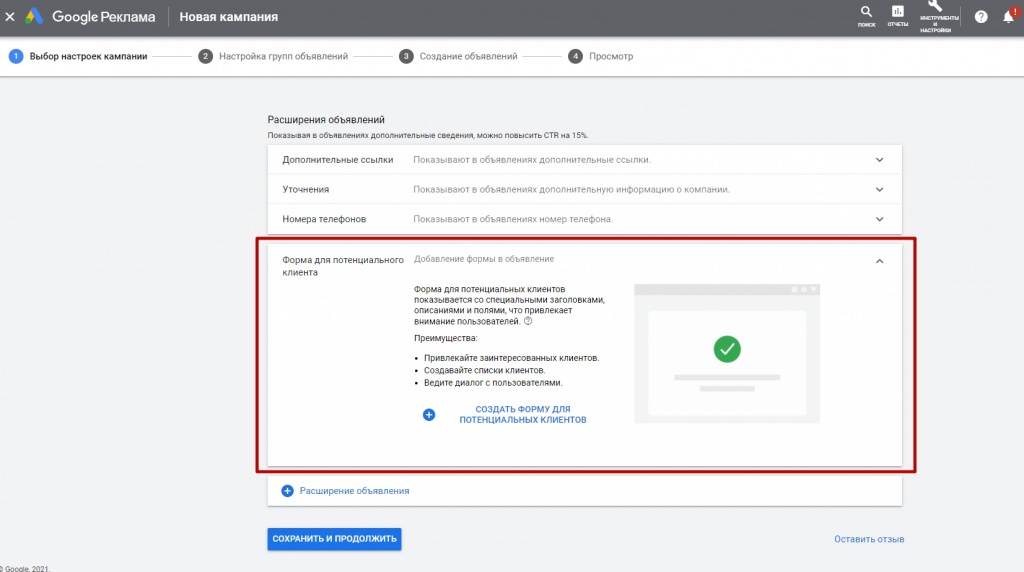The image size is (1024, 572).
Task: Click the Привлекайте заинтересованных клиентов bullet
Action: (511, 358)
